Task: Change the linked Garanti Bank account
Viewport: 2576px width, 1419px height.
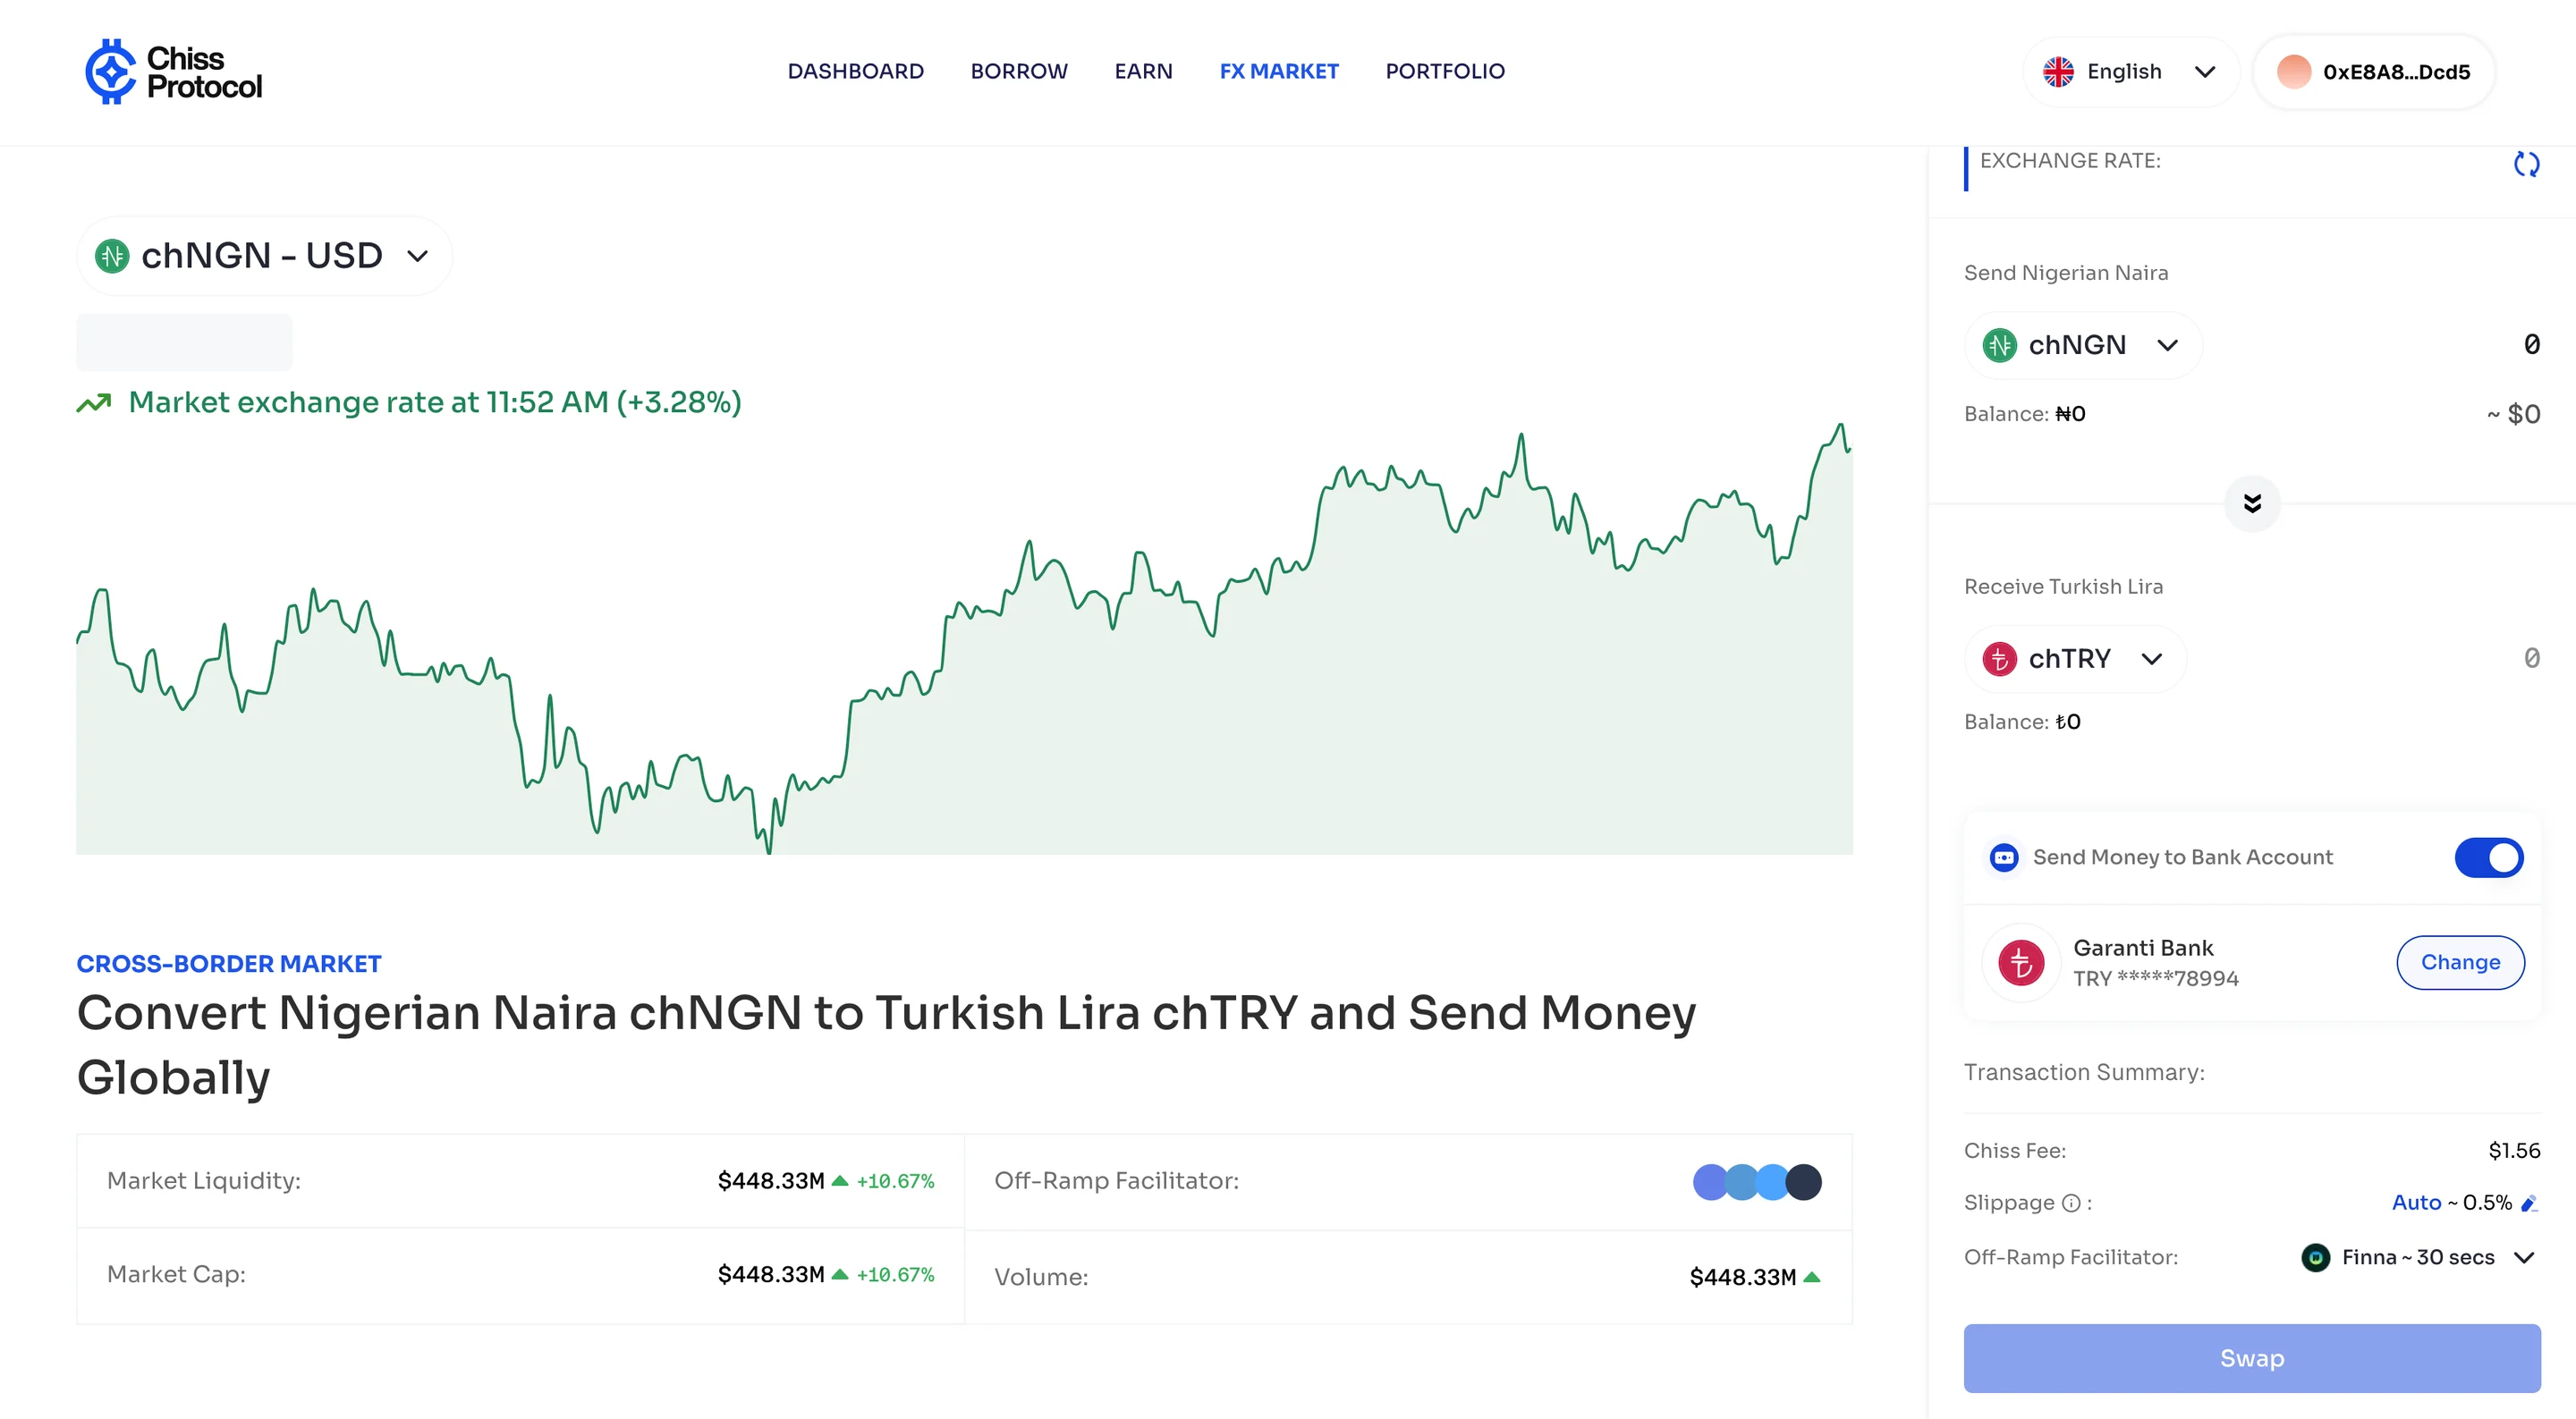Action: pyautogui.click(x=2461, y=962)
